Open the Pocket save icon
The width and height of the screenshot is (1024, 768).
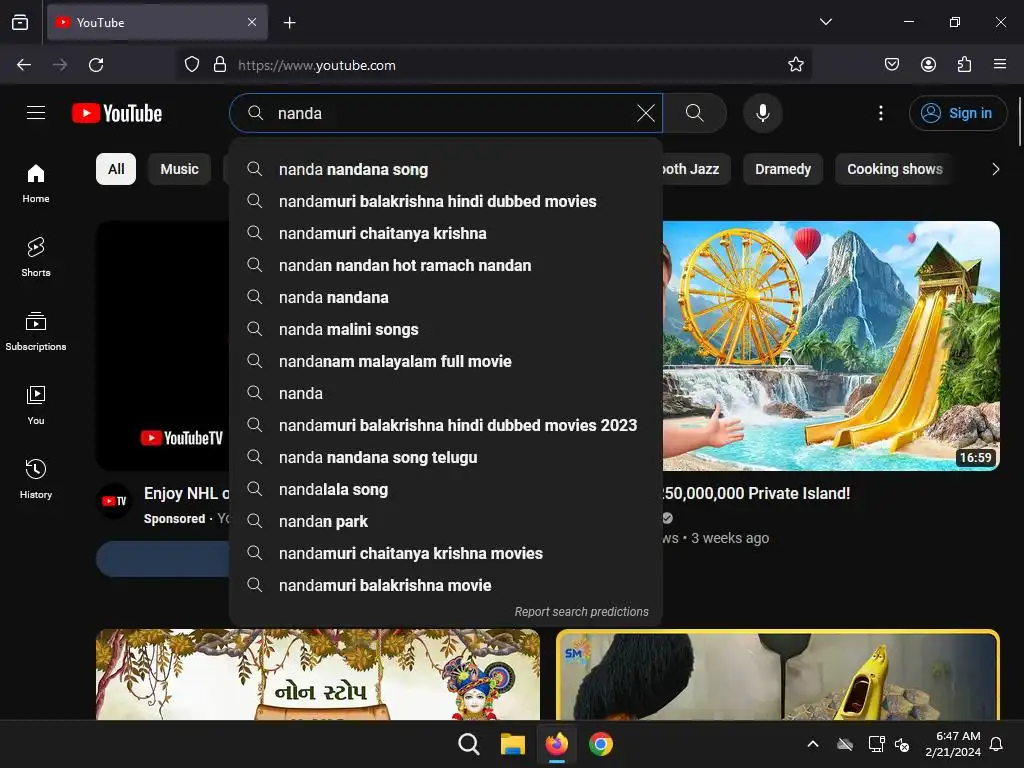(891, 64)
